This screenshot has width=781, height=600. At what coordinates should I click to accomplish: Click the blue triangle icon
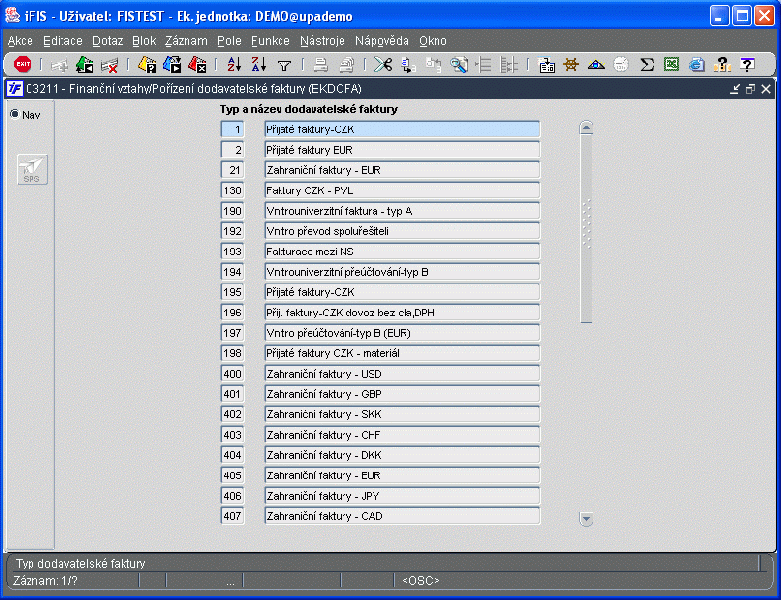[596, 65]
